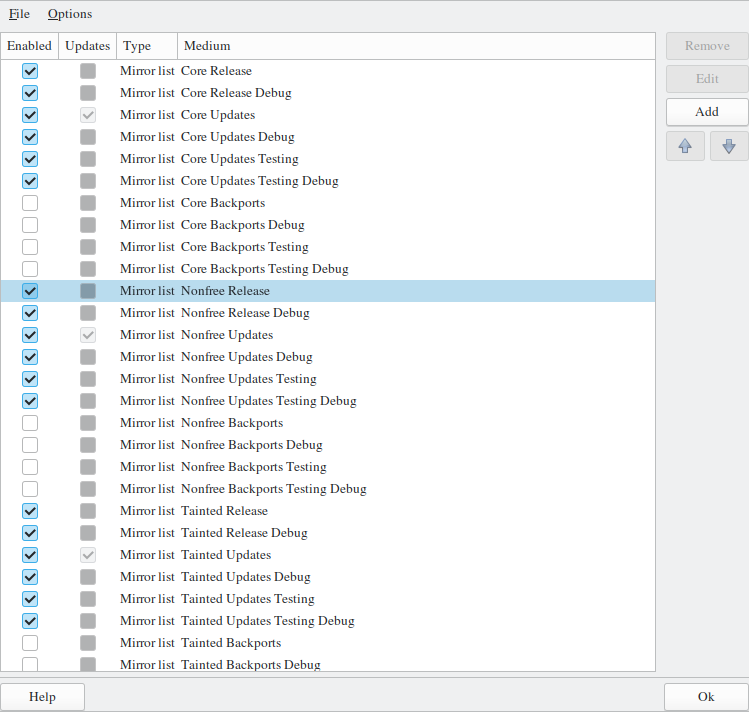Click the Ok button
This screenshot has height=712, width=749.
click(706, 697)
